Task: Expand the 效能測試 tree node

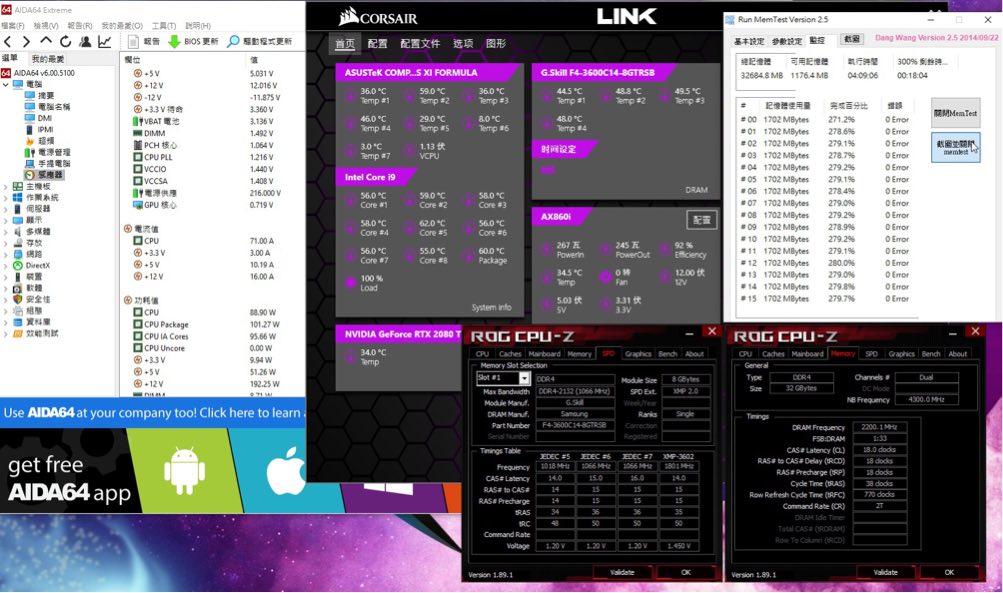Action: click(6, 333)
